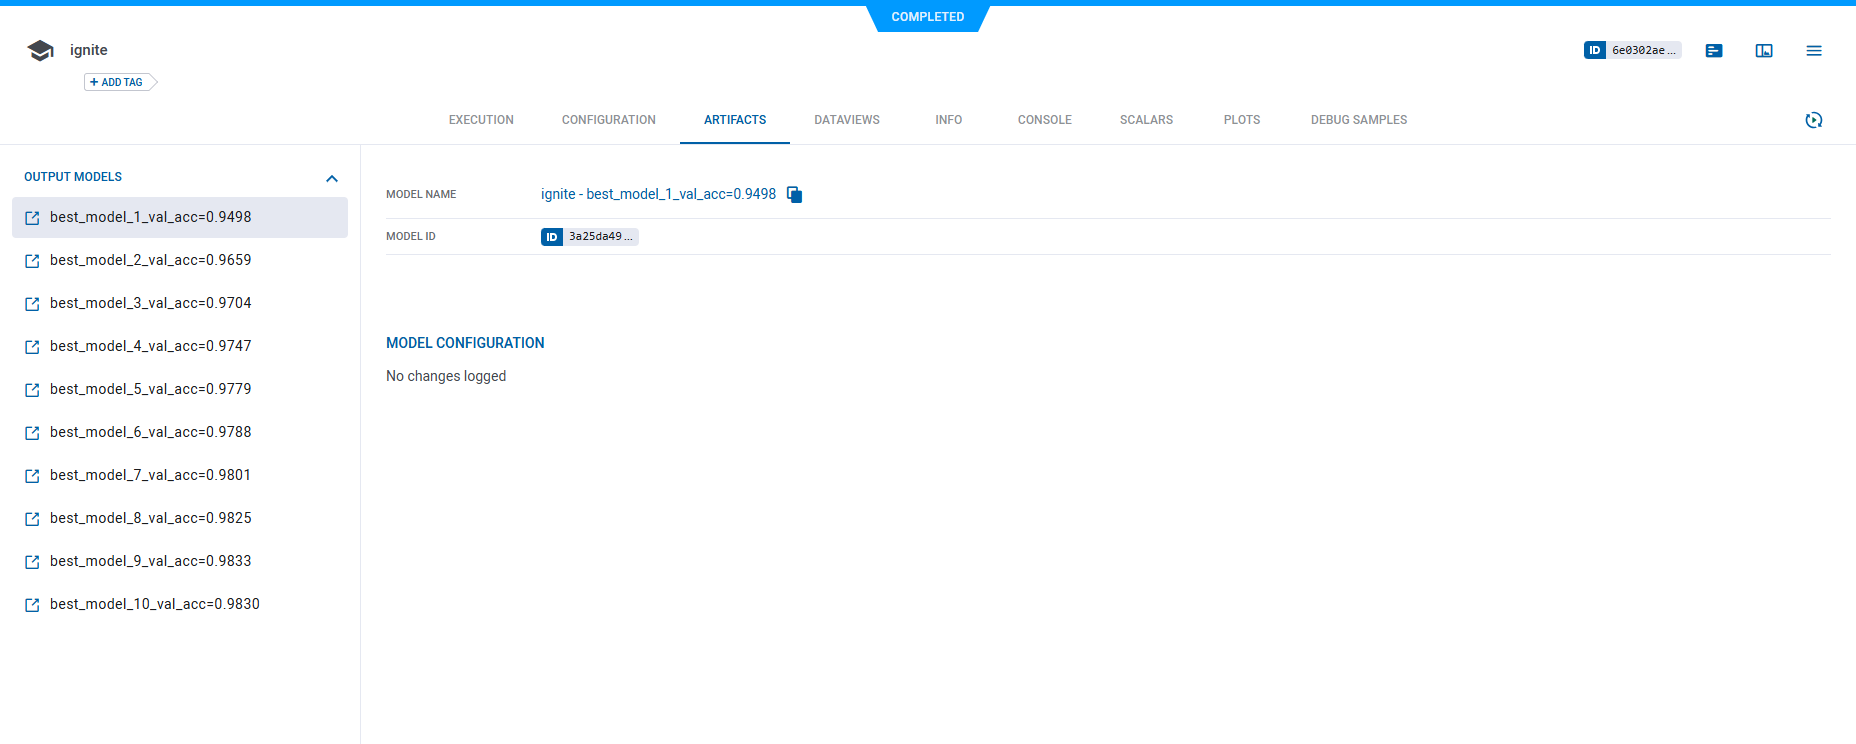This screenshot has height=744, width=1856.
Task: Click the Add Tag button
Action: click(x=118, y=82)
